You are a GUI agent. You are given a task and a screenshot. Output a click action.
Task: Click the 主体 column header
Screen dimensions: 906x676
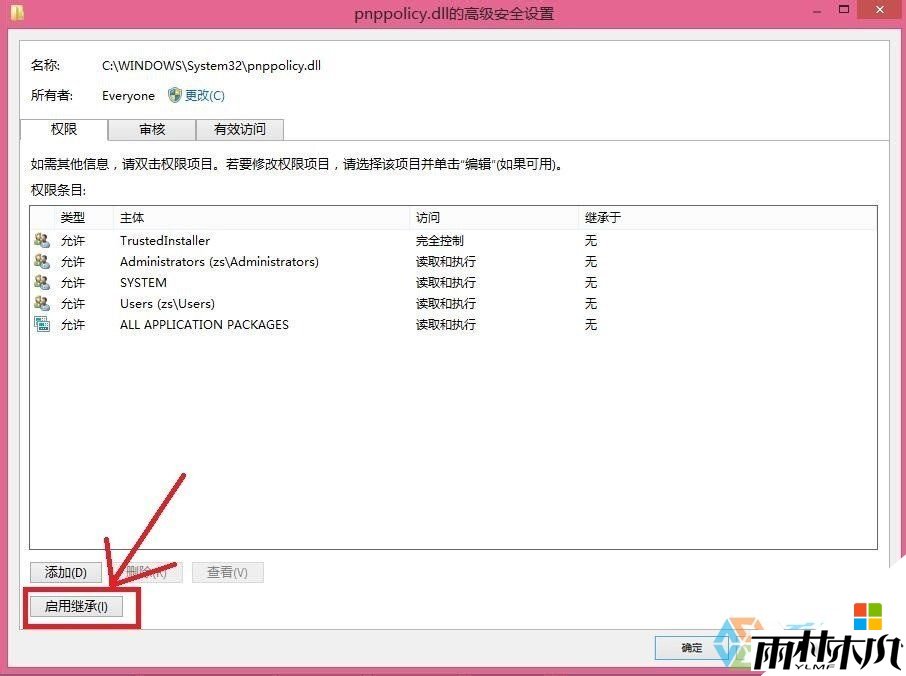pos(131,217)
